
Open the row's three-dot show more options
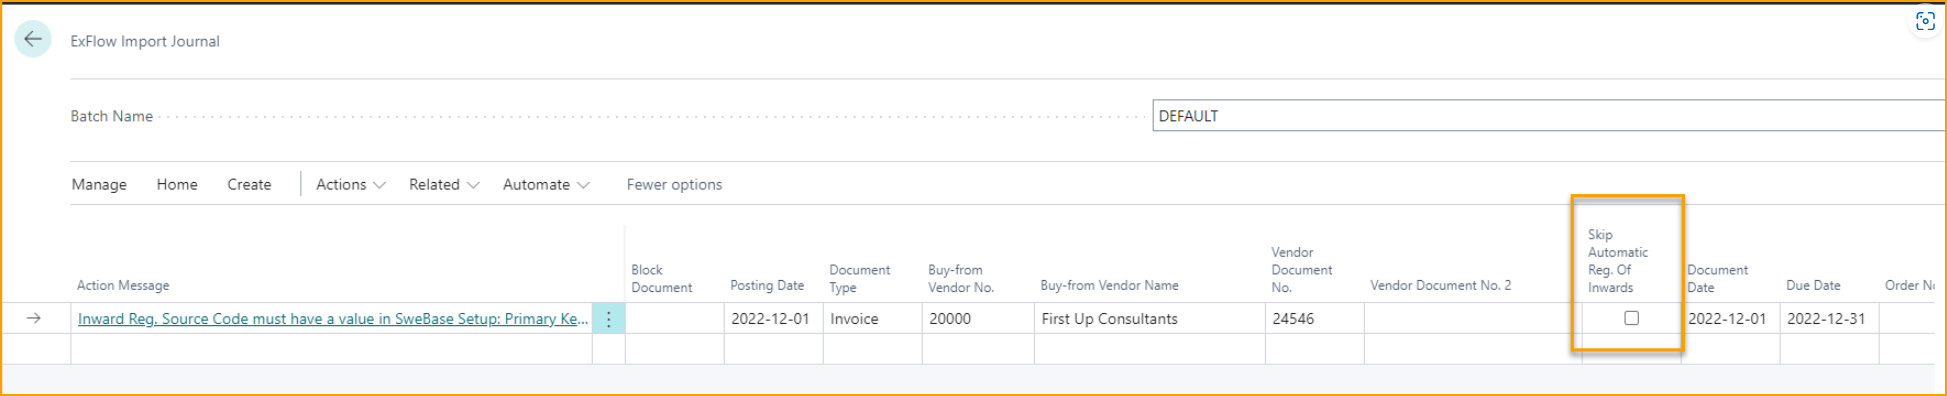tap(608, 319)
